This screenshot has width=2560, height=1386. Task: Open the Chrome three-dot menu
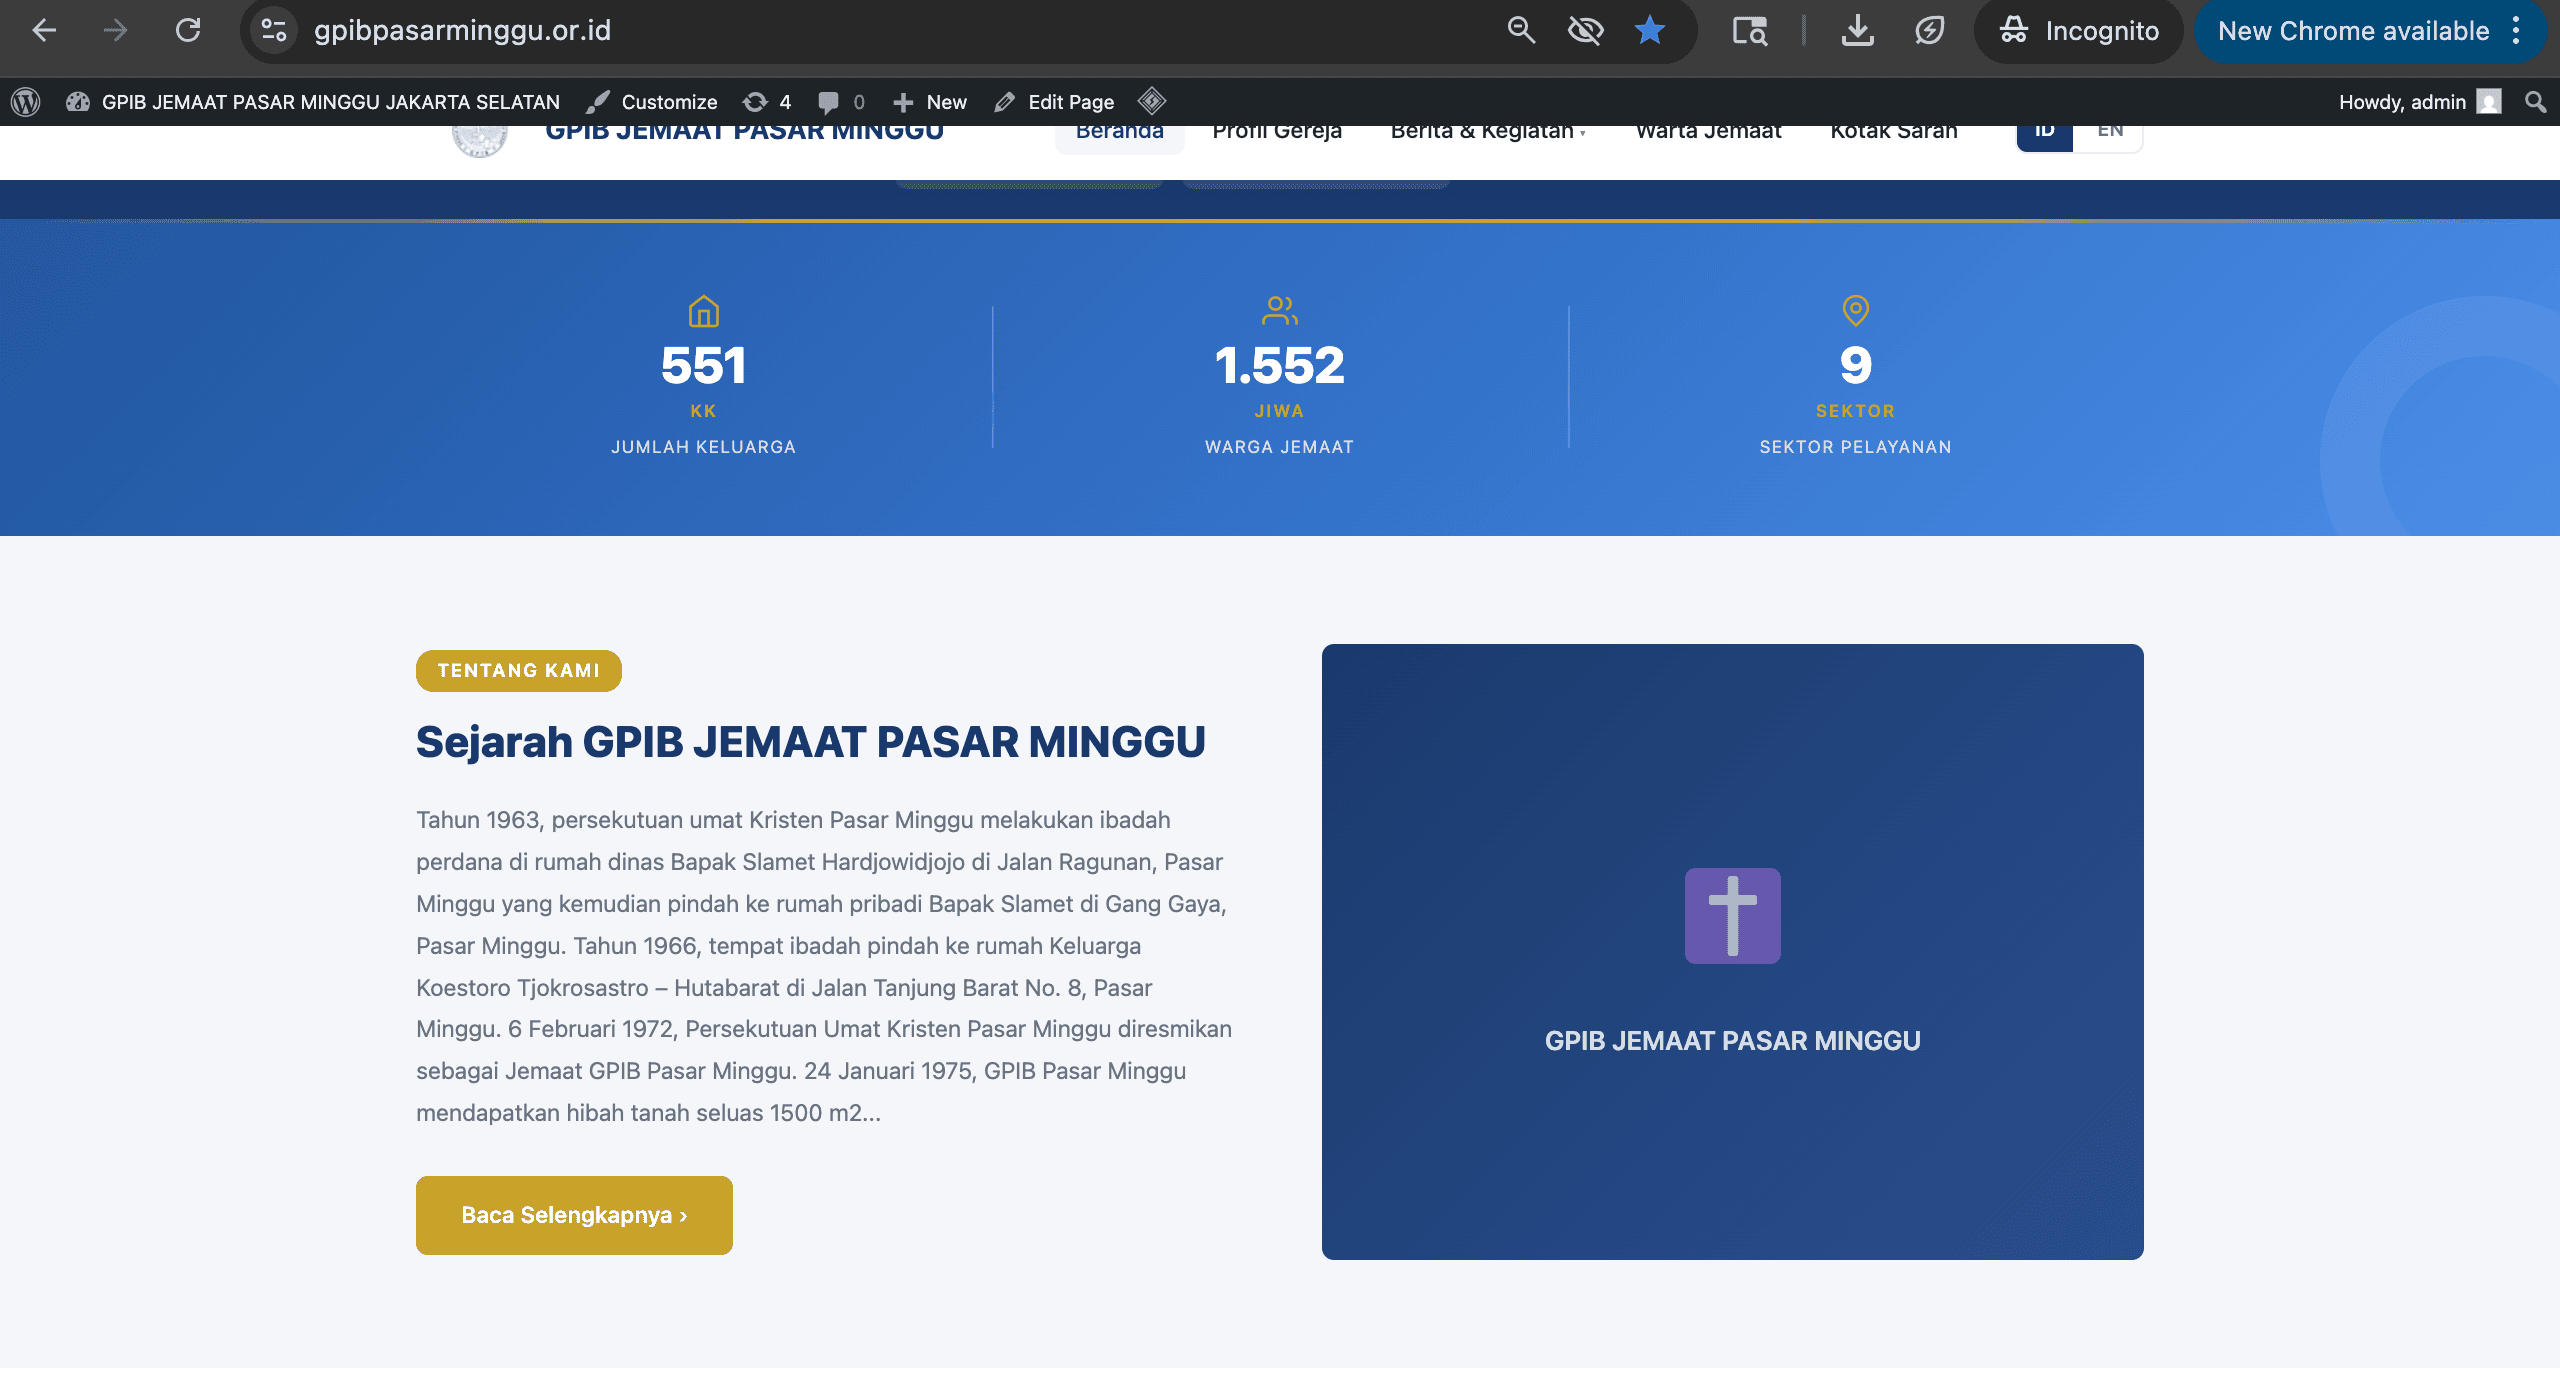(2517, 31)
